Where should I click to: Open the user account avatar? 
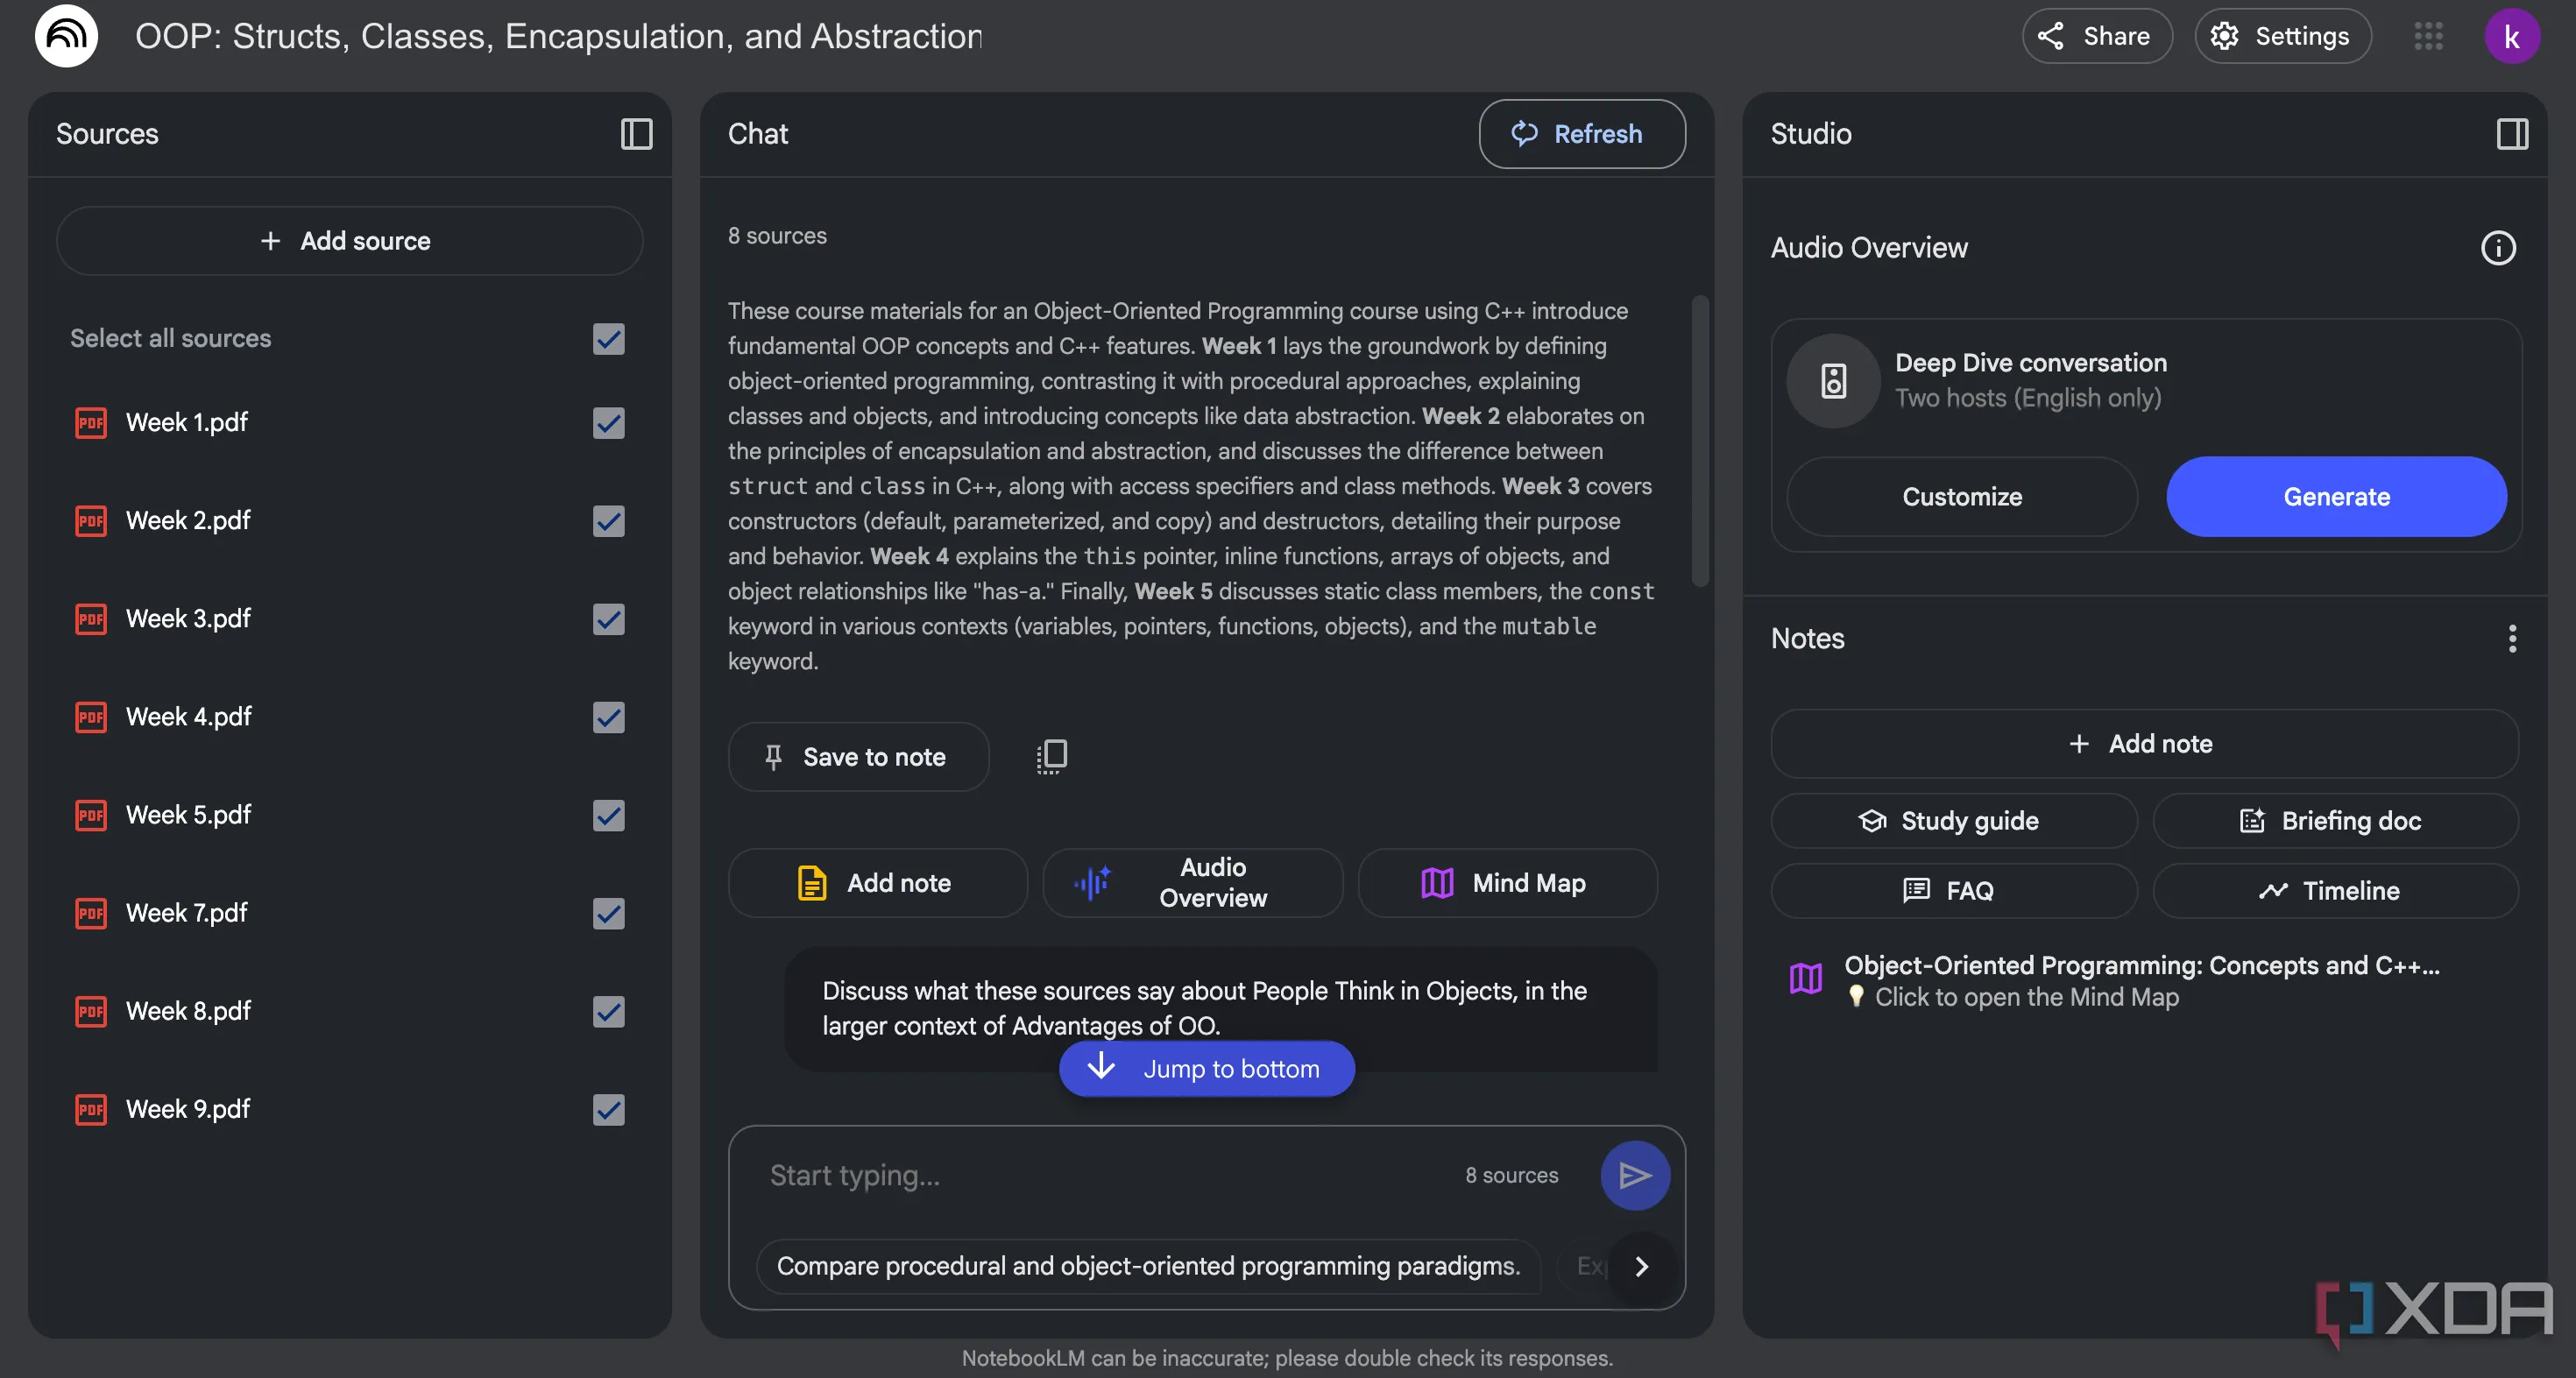2511,36
